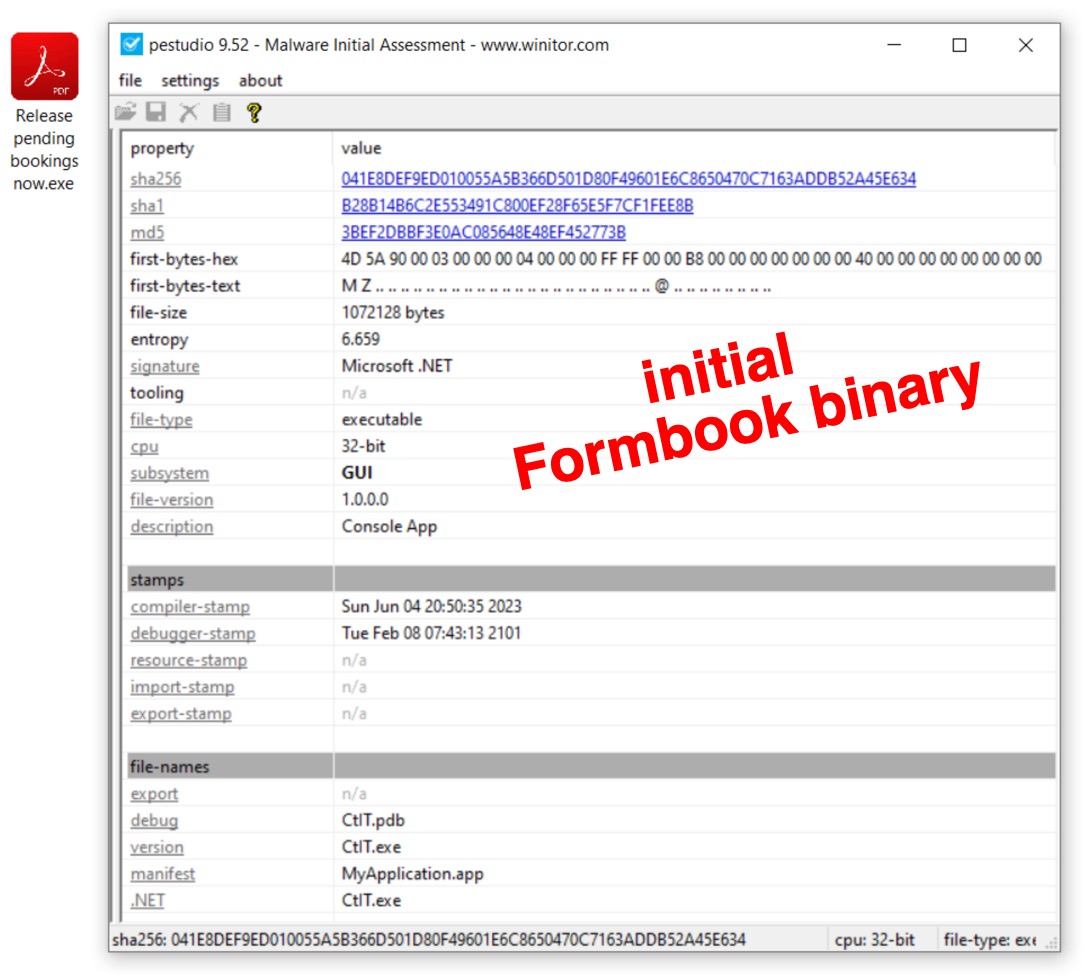Click the pestudio app icon in title bar
The width and height of the screenshot is (1085, 980).
[x=131, y=45]
